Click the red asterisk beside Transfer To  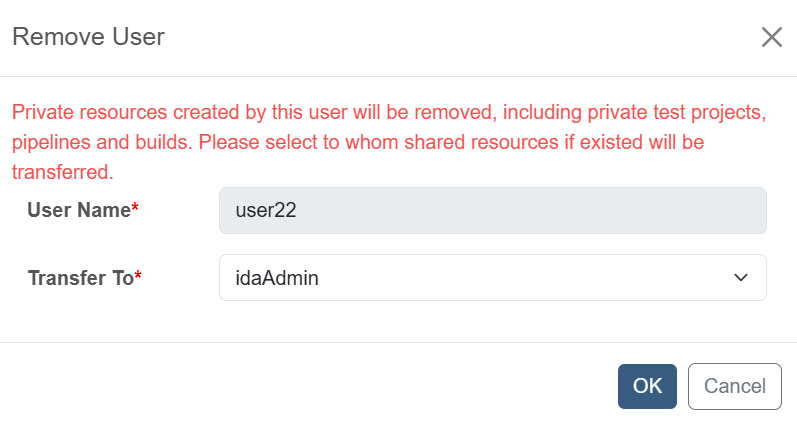(138, 278)
